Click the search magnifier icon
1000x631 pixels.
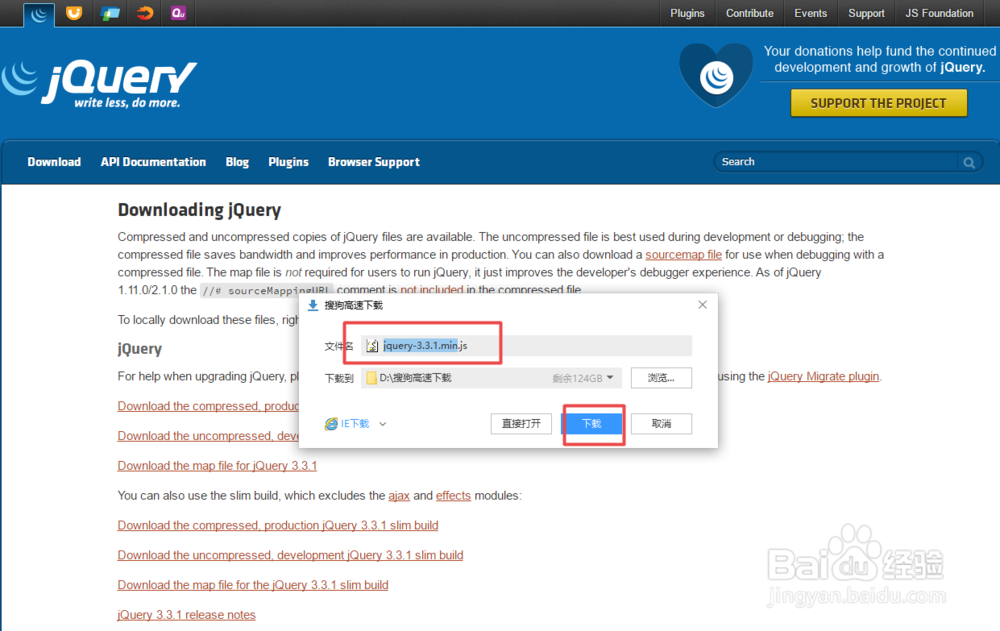(969, 163)
